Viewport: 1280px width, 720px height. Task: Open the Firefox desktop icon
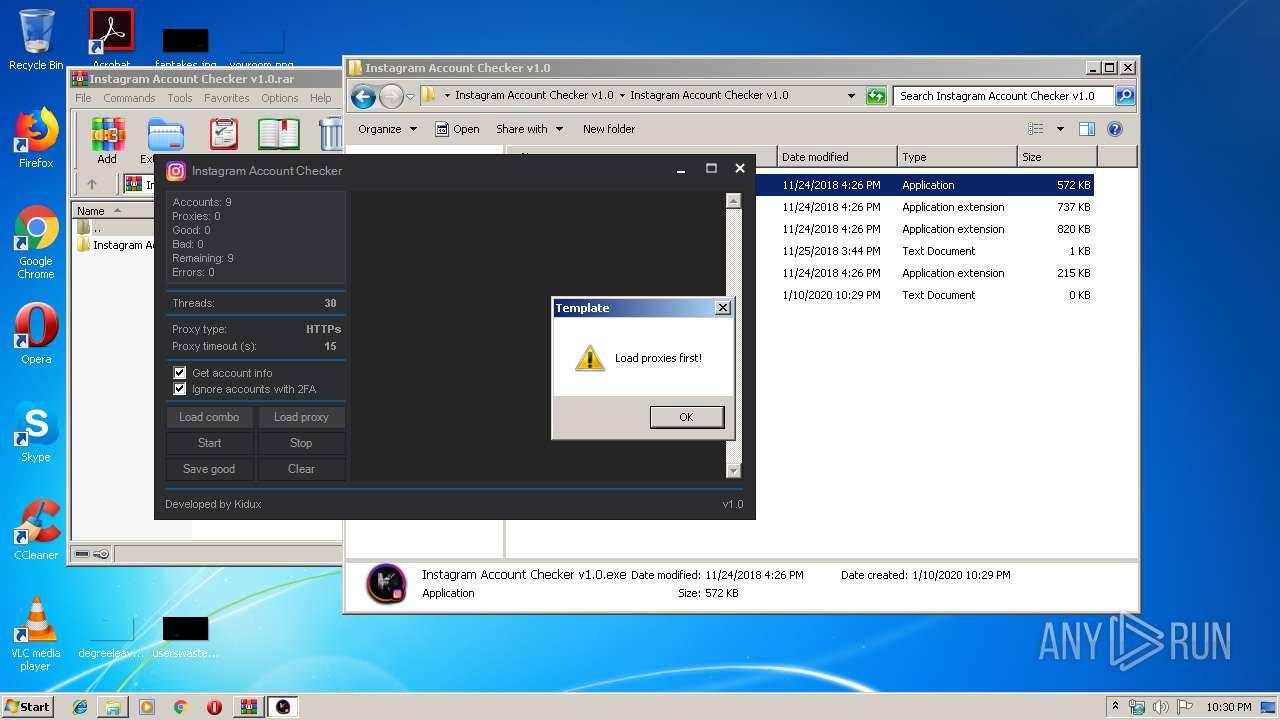pos(36,138)
